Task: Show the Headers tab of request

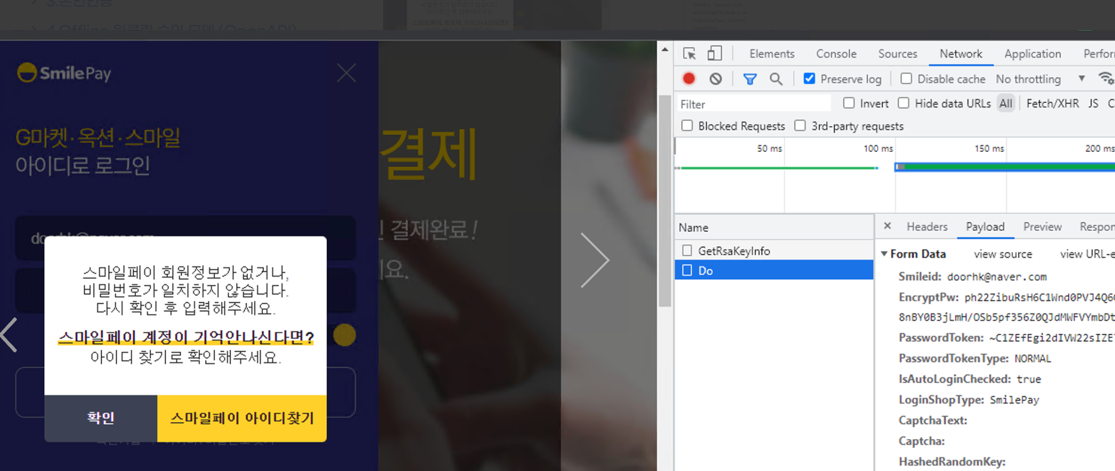Action: [x=927, y=227]
